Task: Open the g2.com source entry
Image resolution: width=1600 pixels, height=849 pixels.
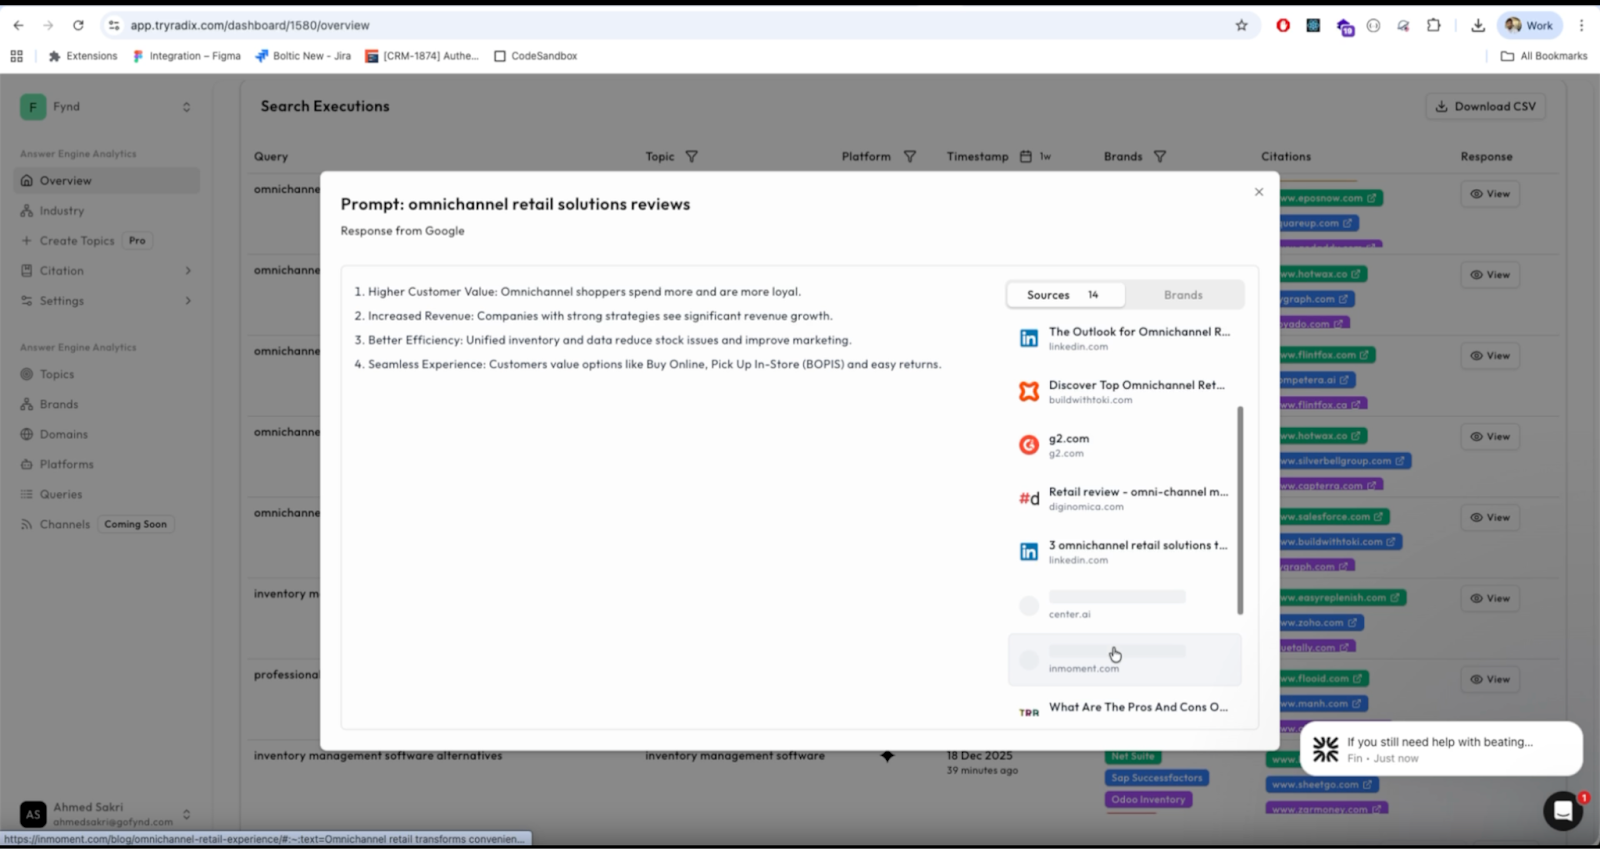Action: tap(1125, 445)
